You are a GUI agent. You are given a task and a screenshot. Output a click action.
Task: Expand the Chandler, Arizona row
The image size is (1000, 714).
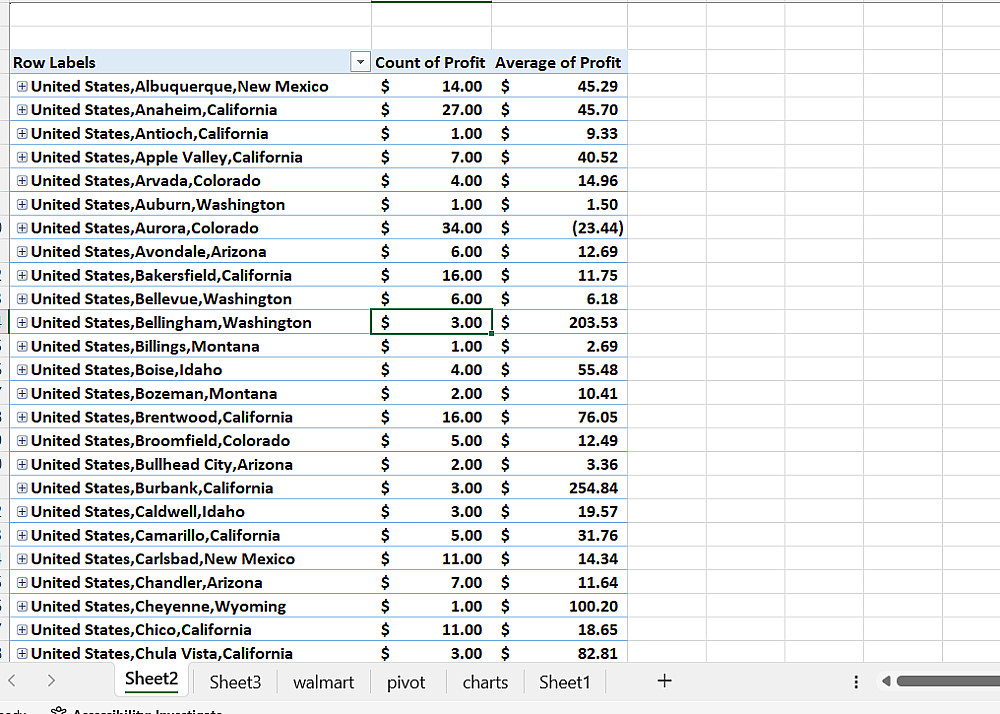(22, 583)
